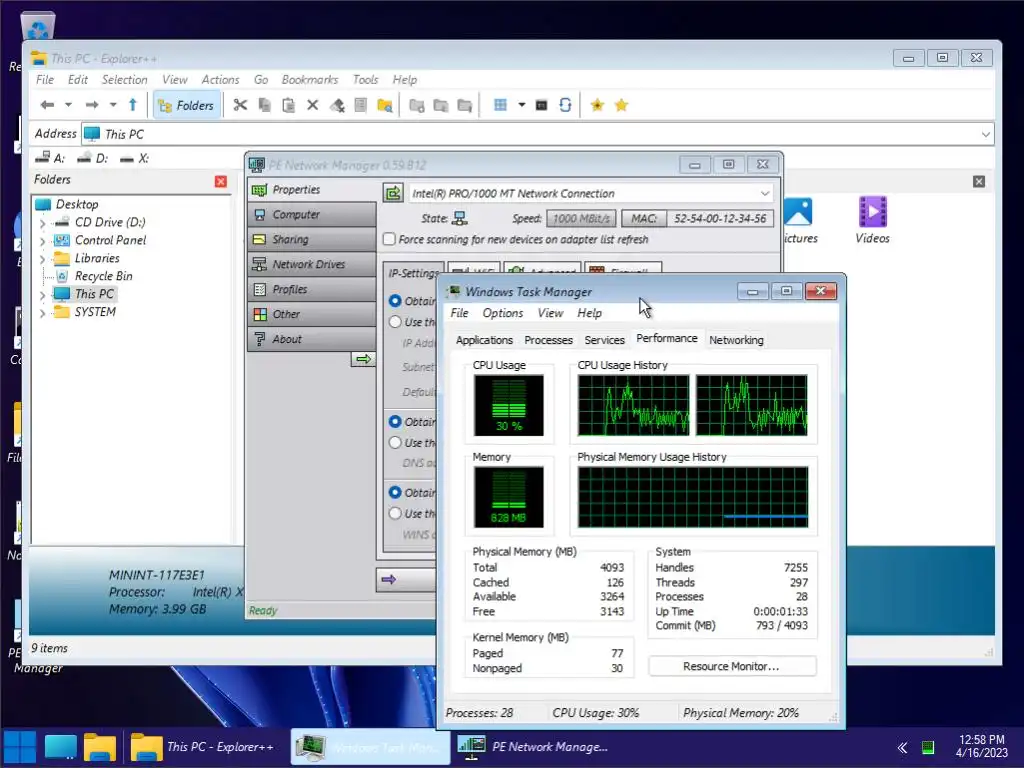Click the Search folder icon
Viewport: 1024px width, 768px height.
385,105
